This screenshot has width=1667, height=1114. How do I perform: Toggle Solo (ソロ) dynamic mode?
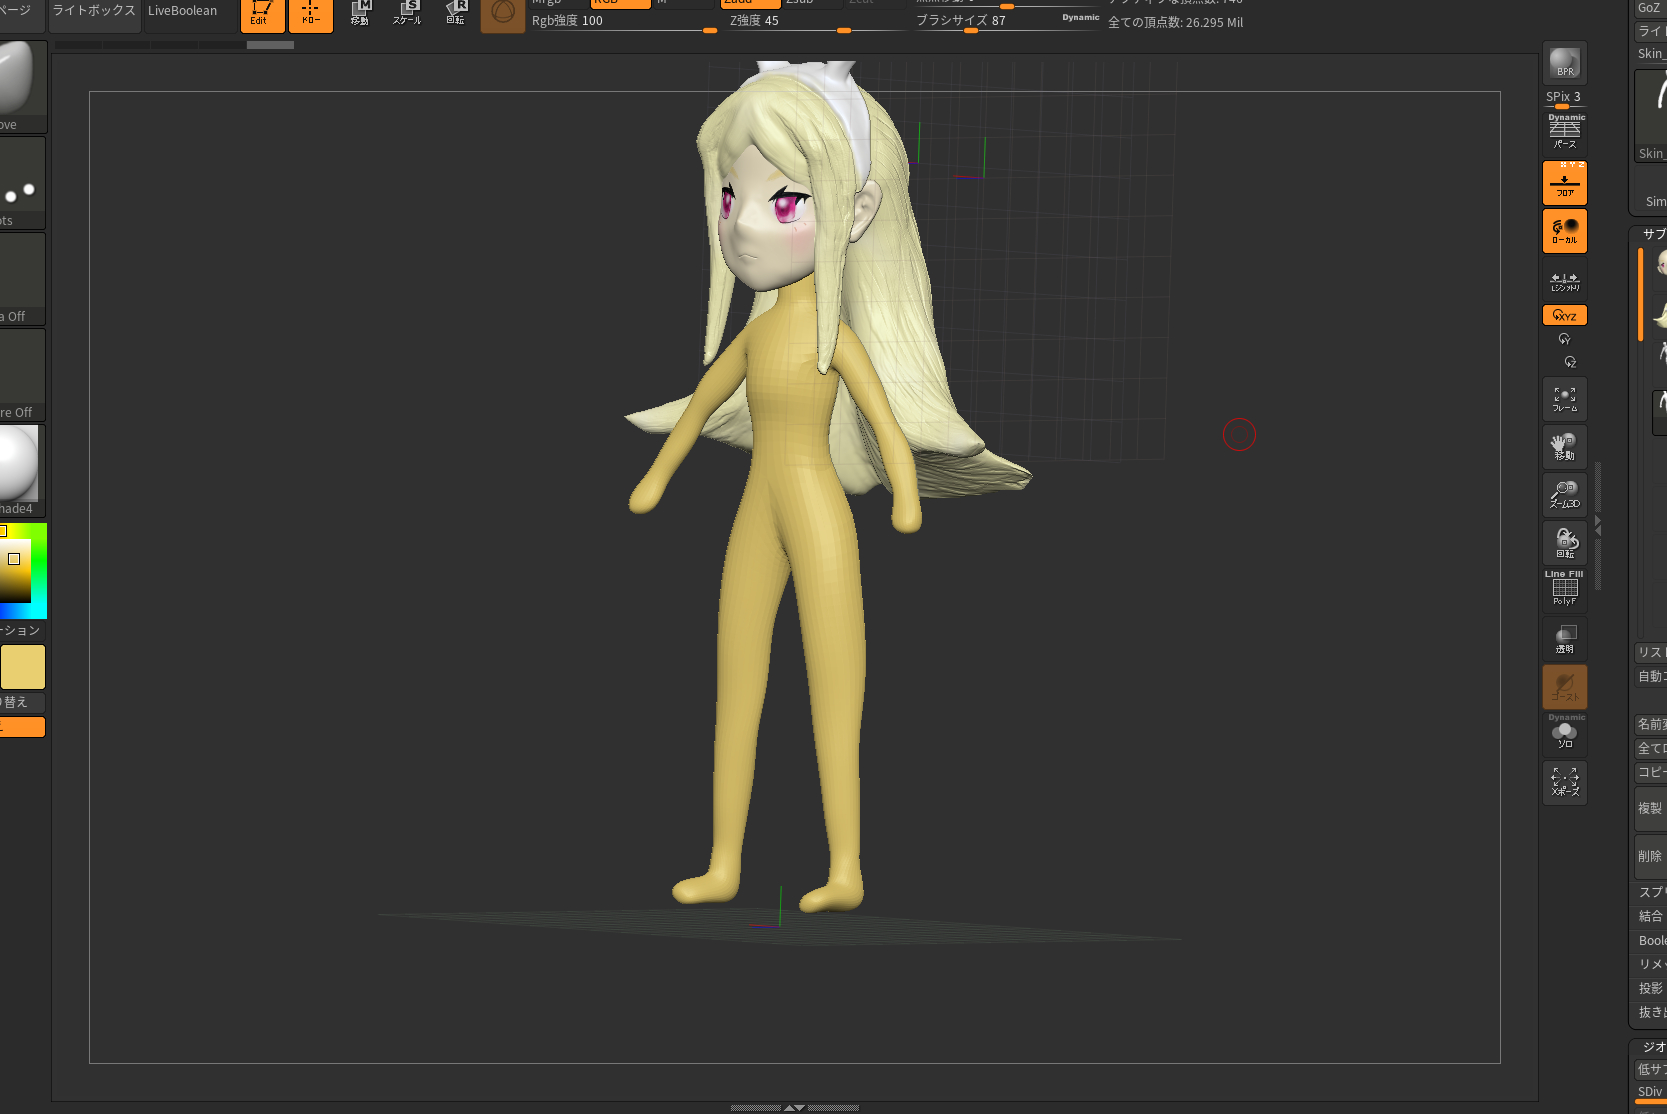point(1565,733)
